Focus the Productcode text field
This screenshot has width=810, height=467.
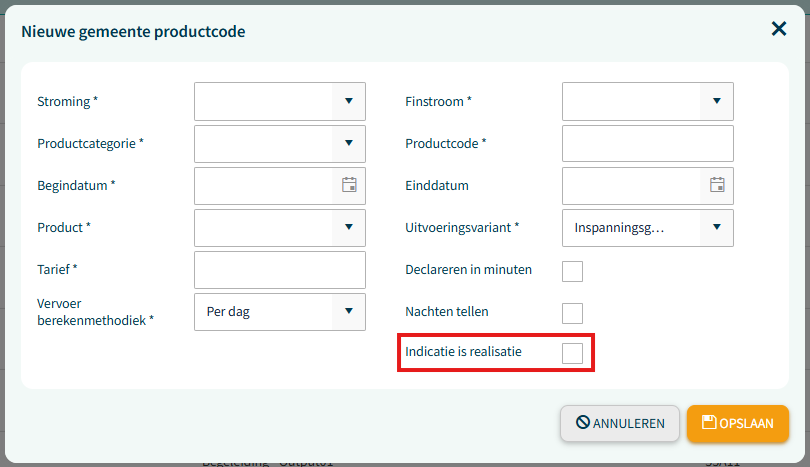647,143
